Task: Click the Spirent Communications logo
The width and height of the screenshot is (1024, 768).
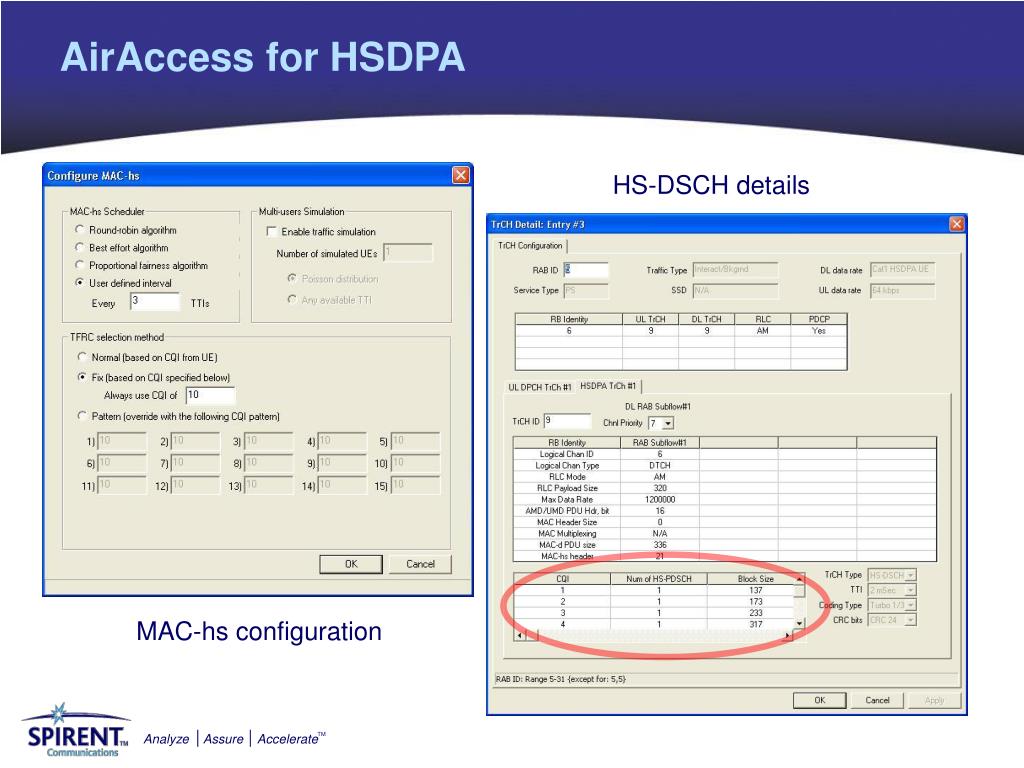Action: [x=76, y=730]
